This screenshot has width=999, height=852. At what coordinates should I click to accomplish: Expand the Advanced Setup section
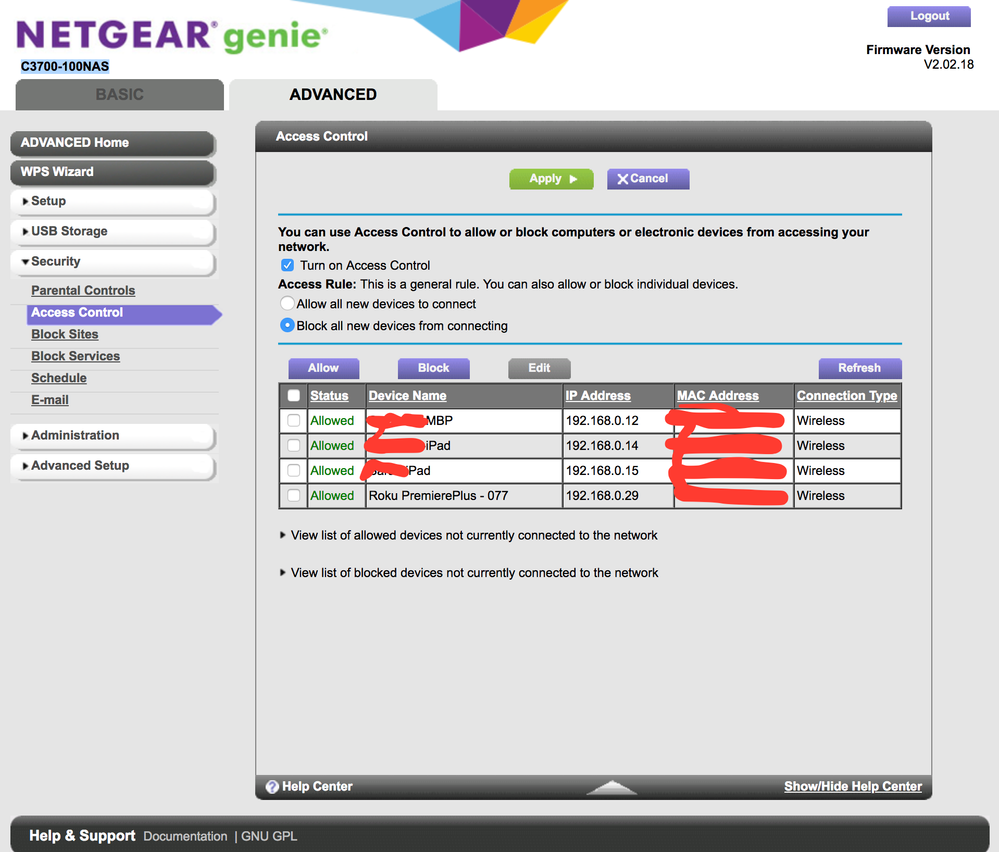pyautogui.click(x=113, y=466)
